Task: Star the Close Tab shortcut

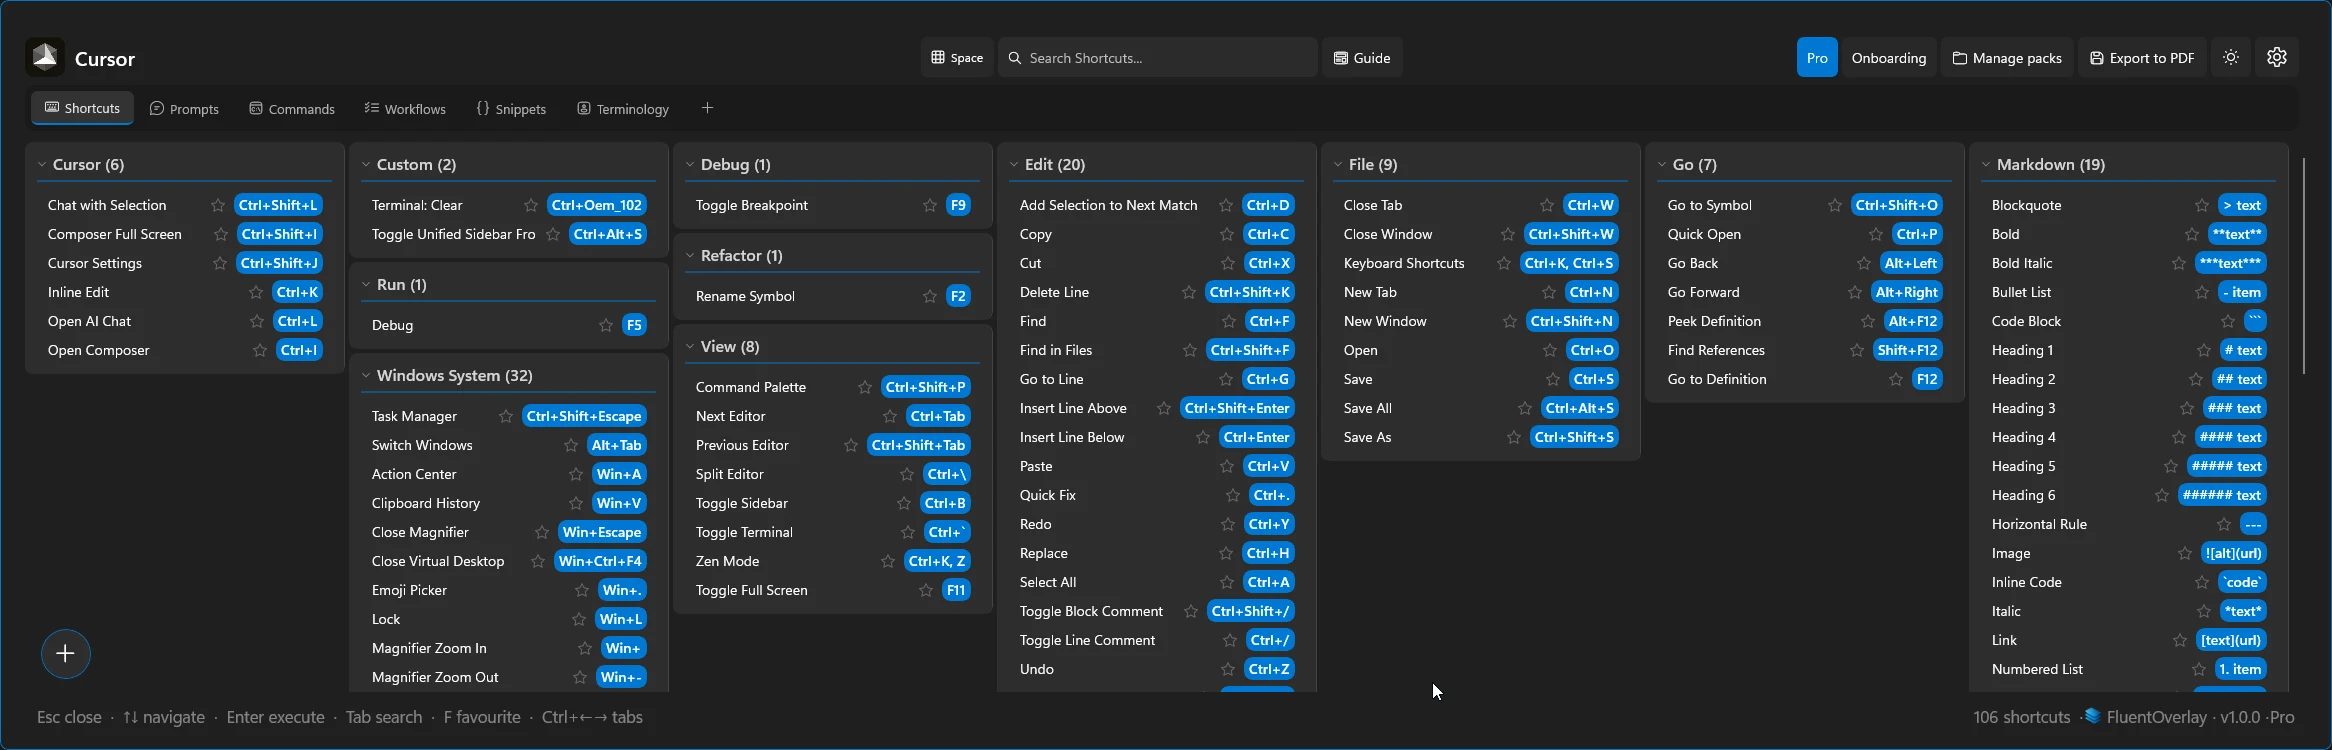Action: [x=1547, y=205]
